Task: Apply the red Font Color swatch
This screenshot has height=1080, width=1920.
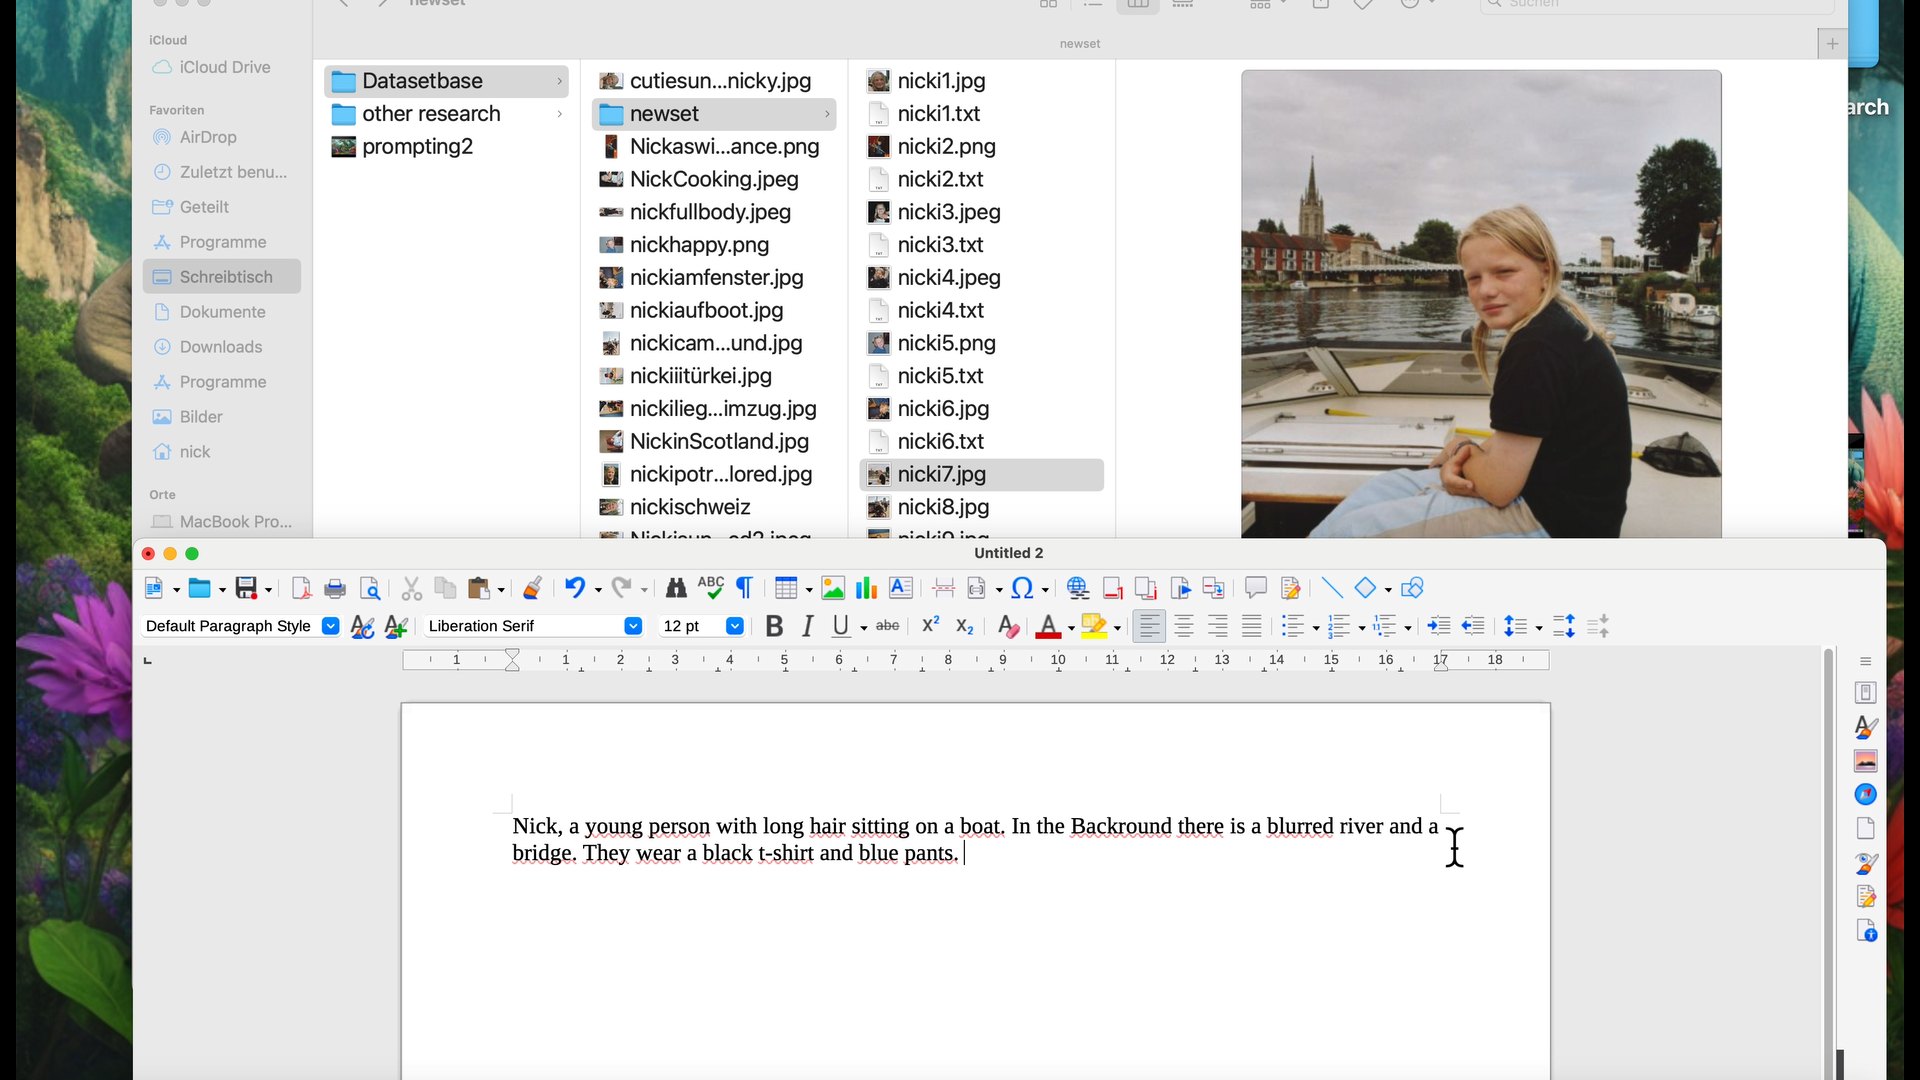Action: [x=1048, y=626]
